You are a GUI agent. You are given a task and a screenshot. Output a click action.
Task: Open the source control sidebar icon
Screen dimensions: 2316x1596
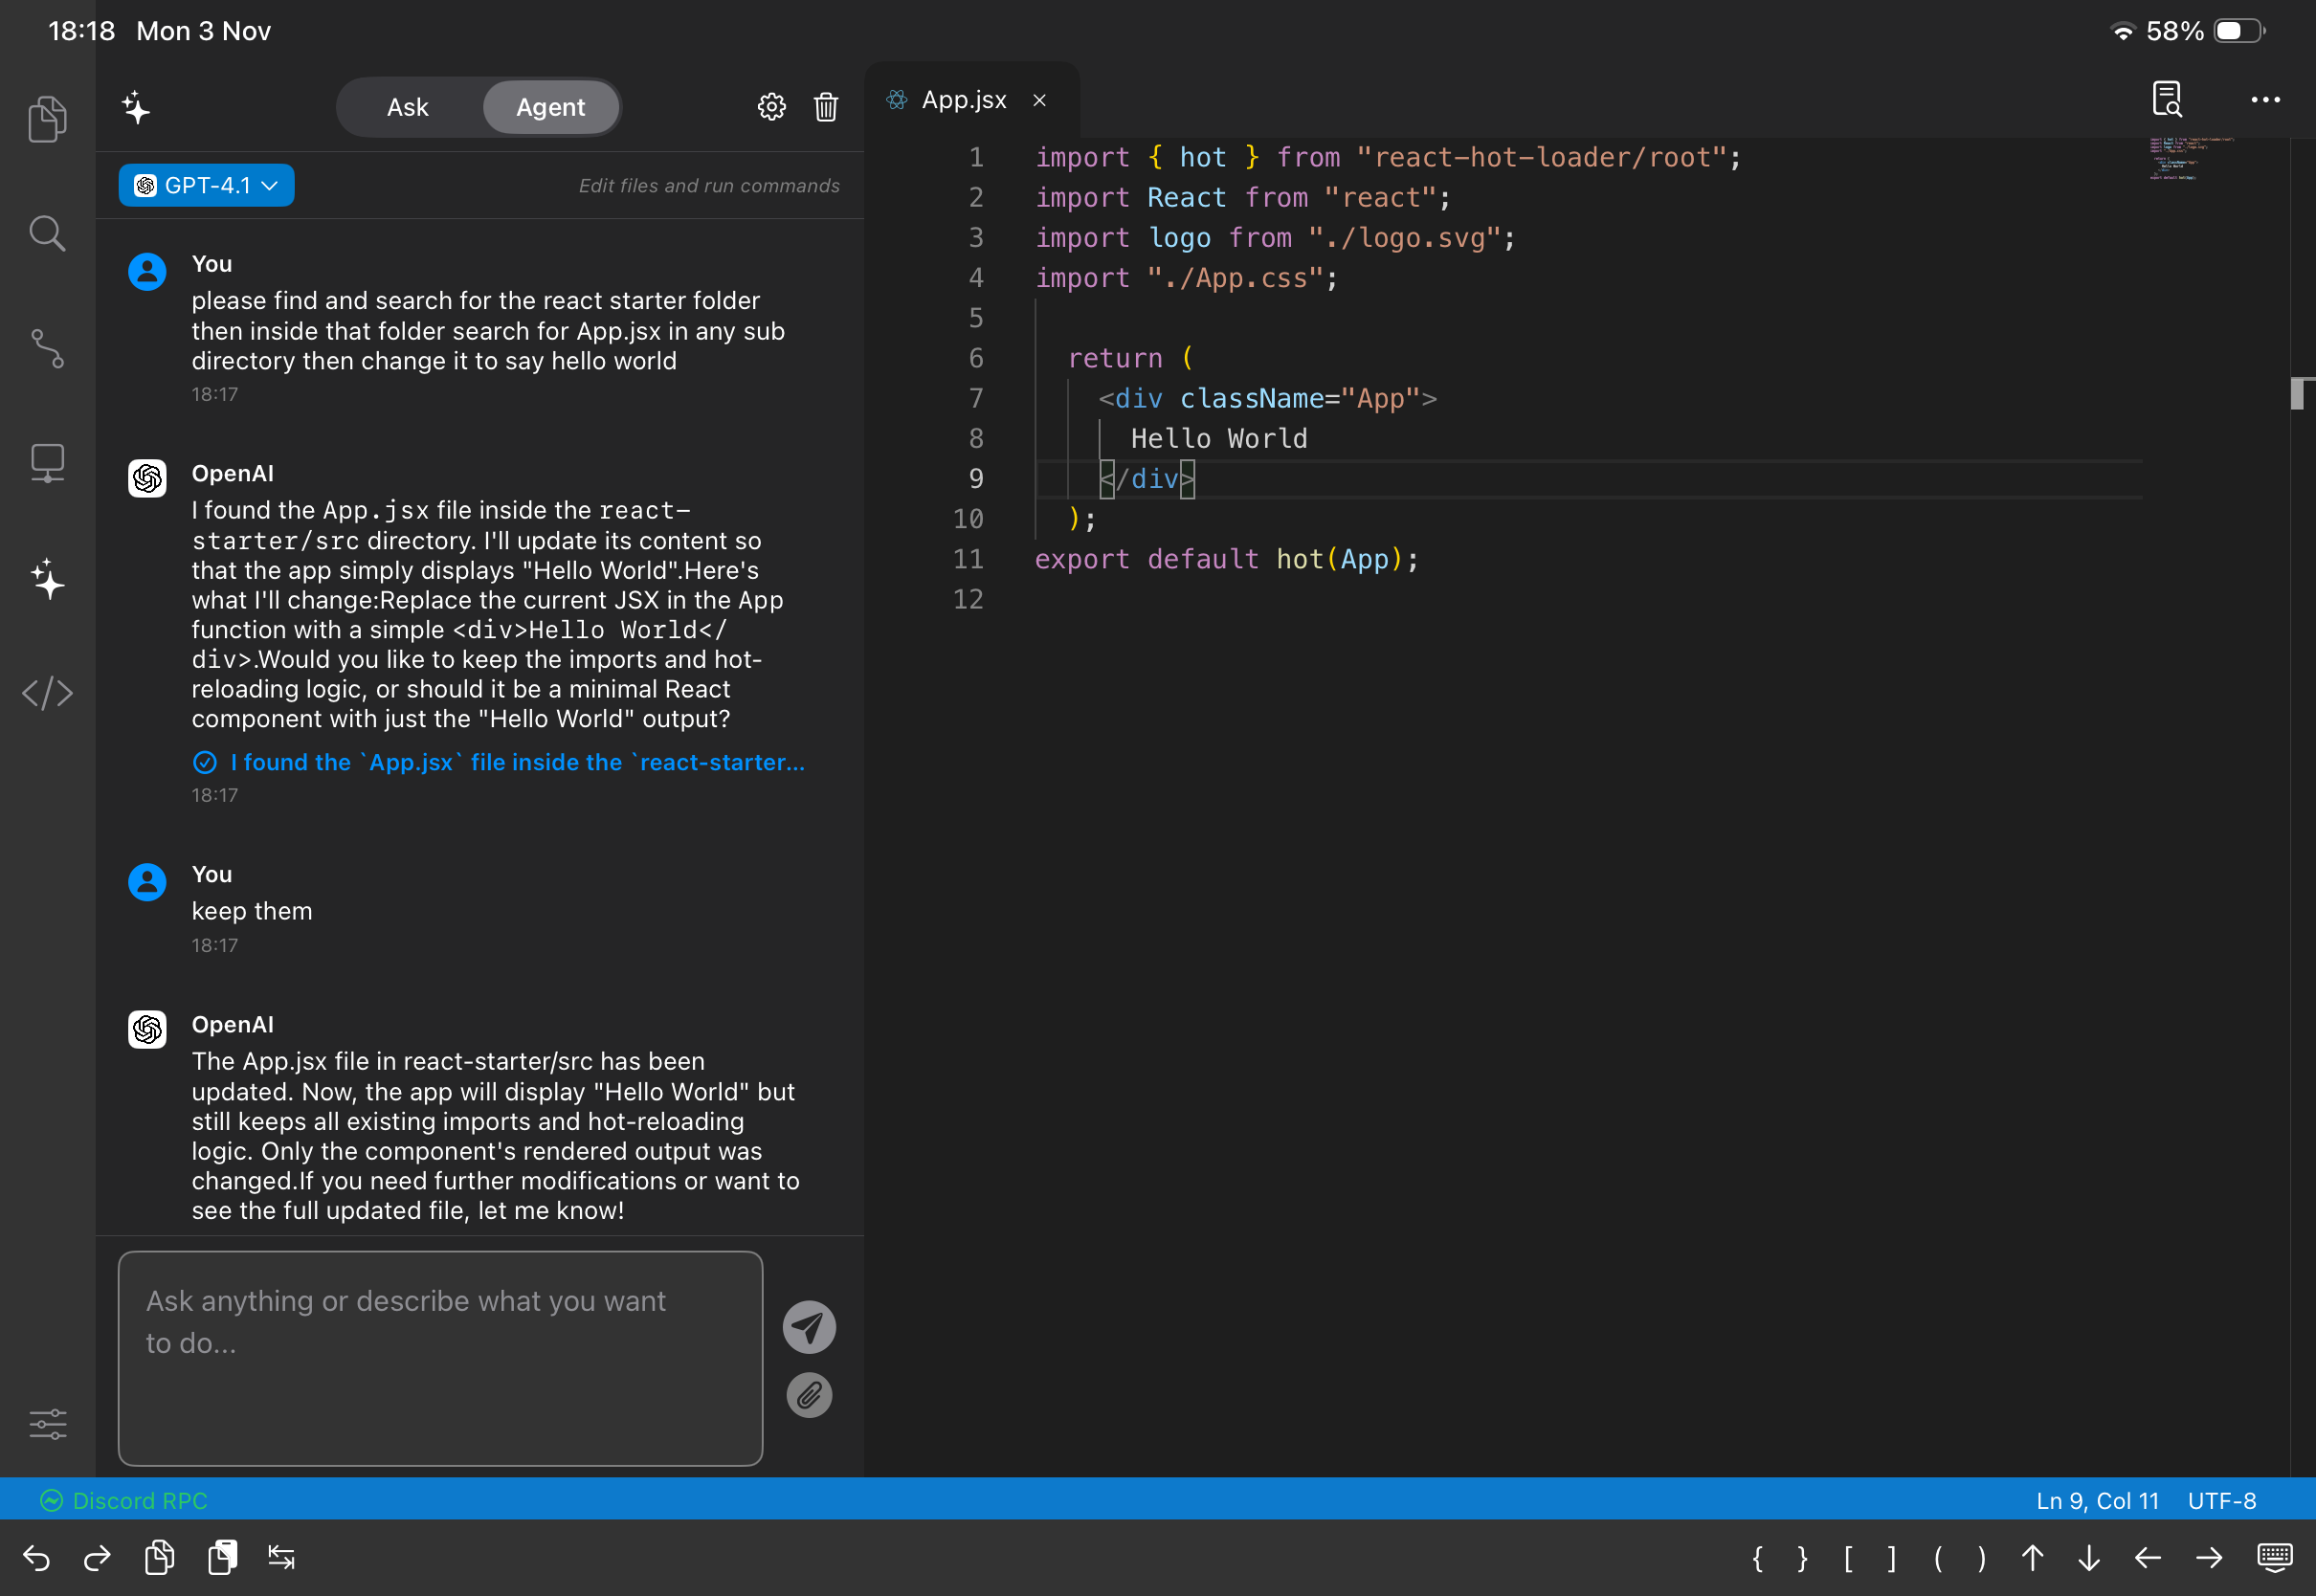click(x=47, y=349)
